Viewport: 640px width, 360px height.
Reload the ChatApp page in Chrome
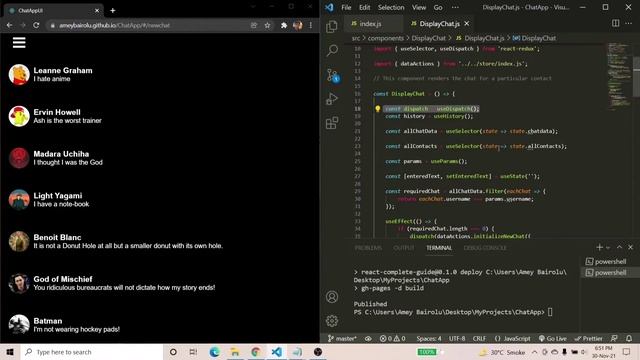click(36, 25)
